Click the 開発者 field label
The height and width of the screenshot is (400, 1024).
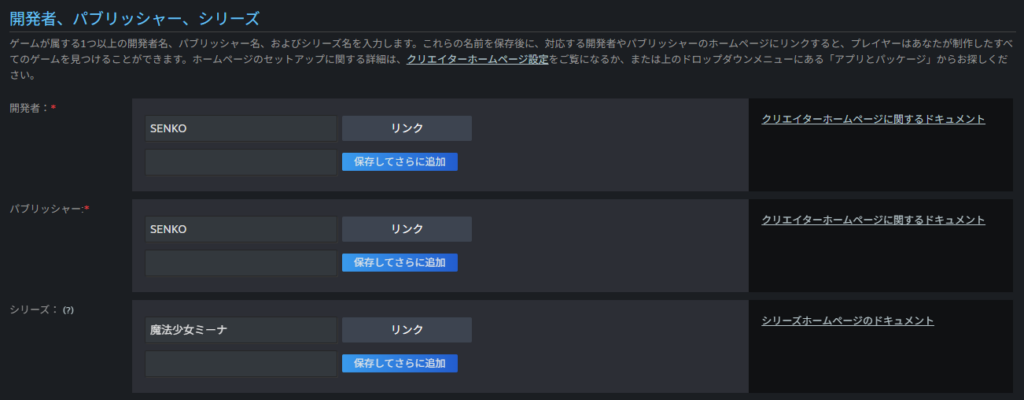[28, 108]
